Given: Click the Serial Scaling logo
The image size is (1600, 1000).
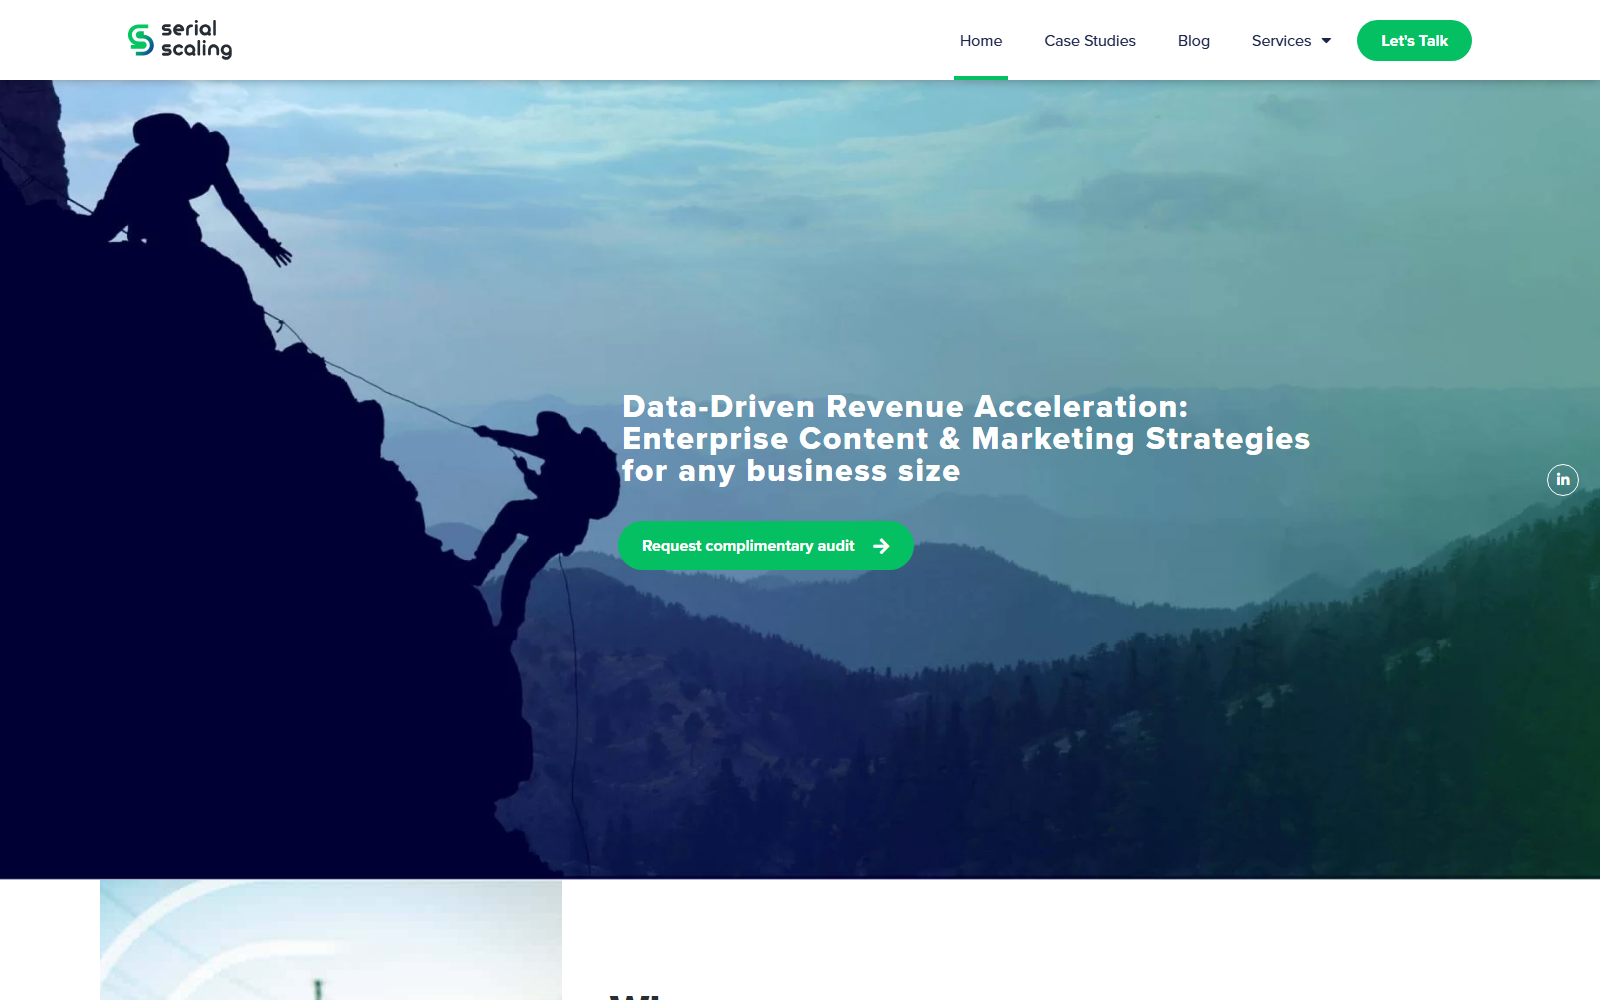Looking at the screenshot, I should point(180,40).
